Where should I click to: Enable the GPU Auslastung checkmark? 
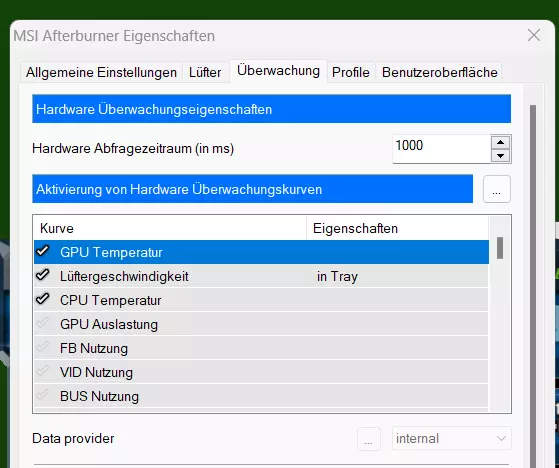point(43,323)
